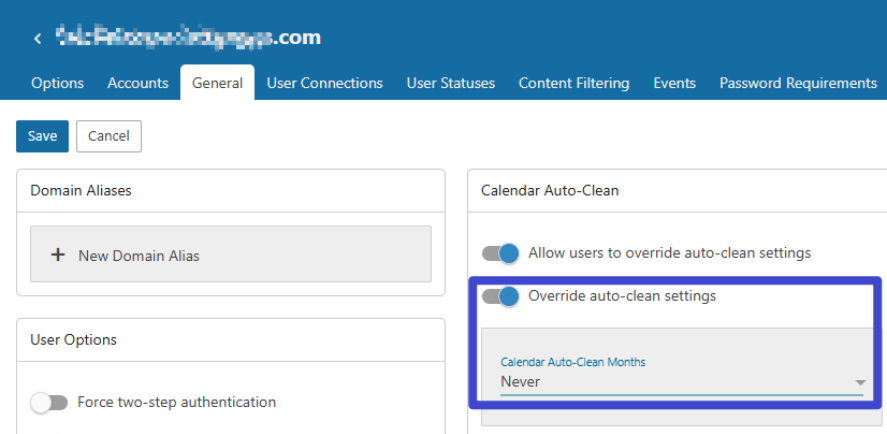This screenshot has height=434, width=887.
Task: Enable Force two-step authentication toggle
Action: pyautogui.click(x=49, y=402)
